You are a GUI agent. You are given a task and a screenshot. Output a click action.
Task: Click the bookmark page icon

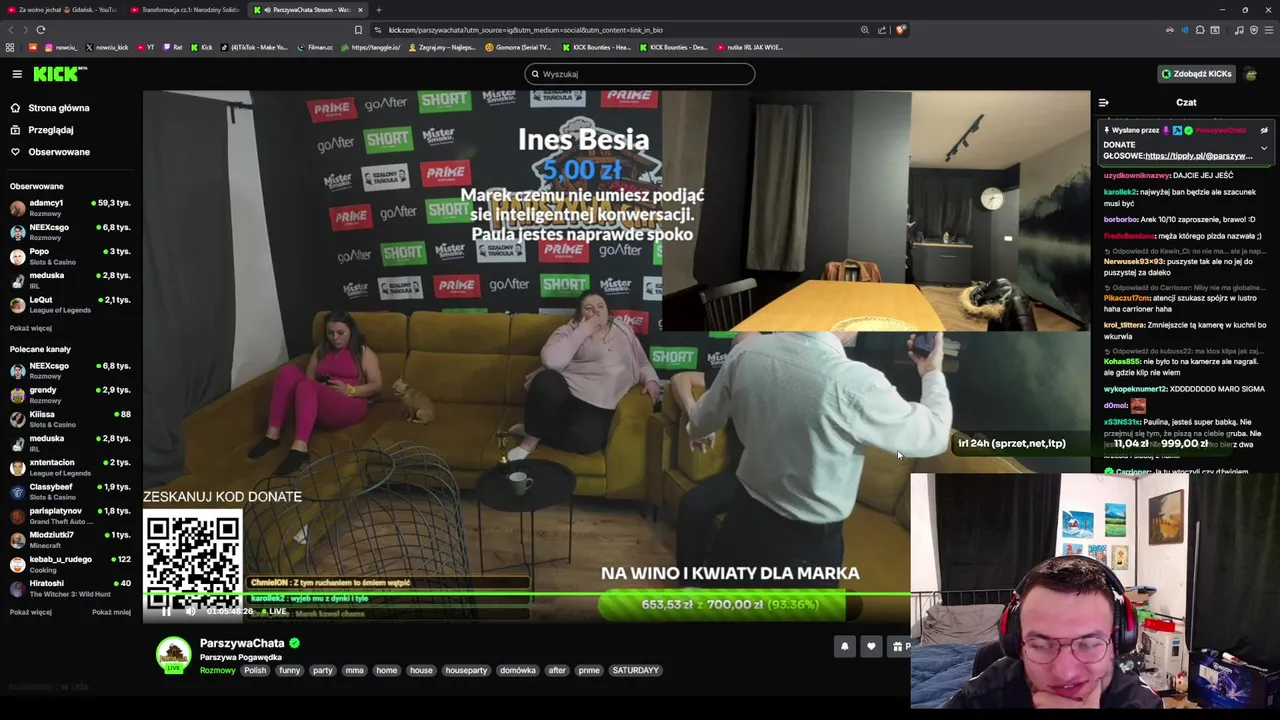[358, 30]
